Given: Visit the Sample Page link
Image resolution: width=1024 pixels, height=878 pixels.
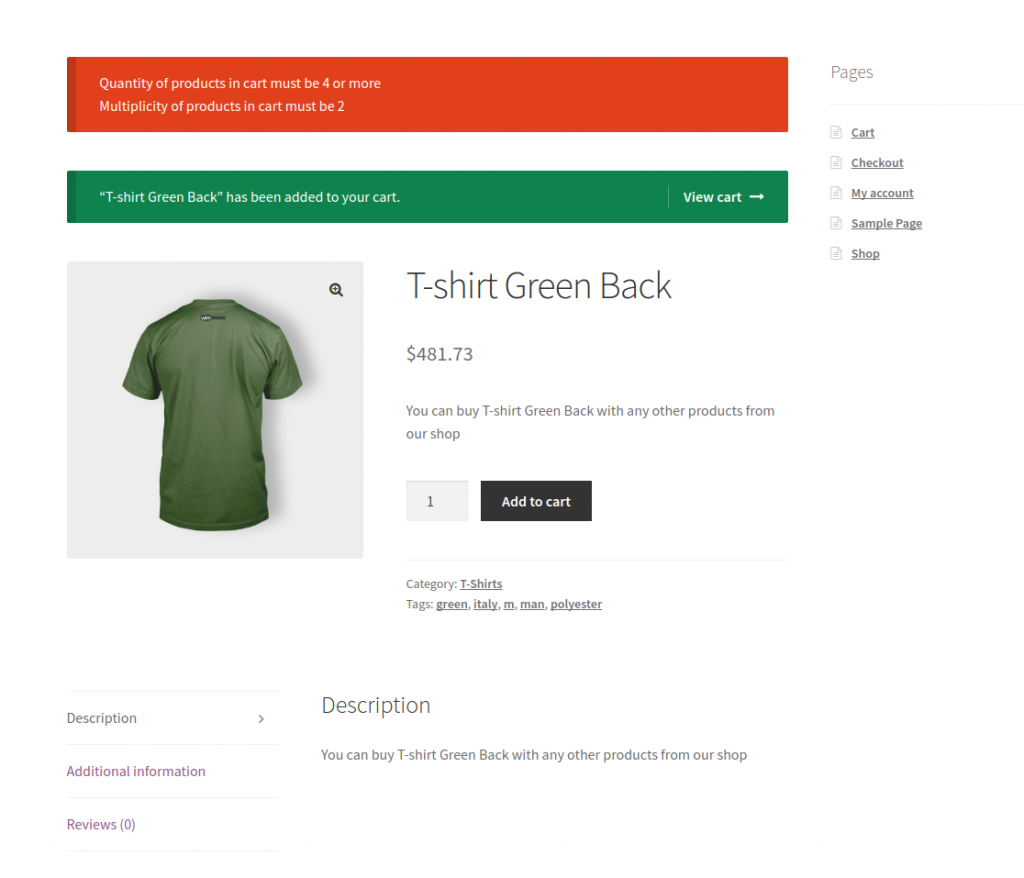Looking at the screenshot, I should pyautogui.click(x=886, y=223).
